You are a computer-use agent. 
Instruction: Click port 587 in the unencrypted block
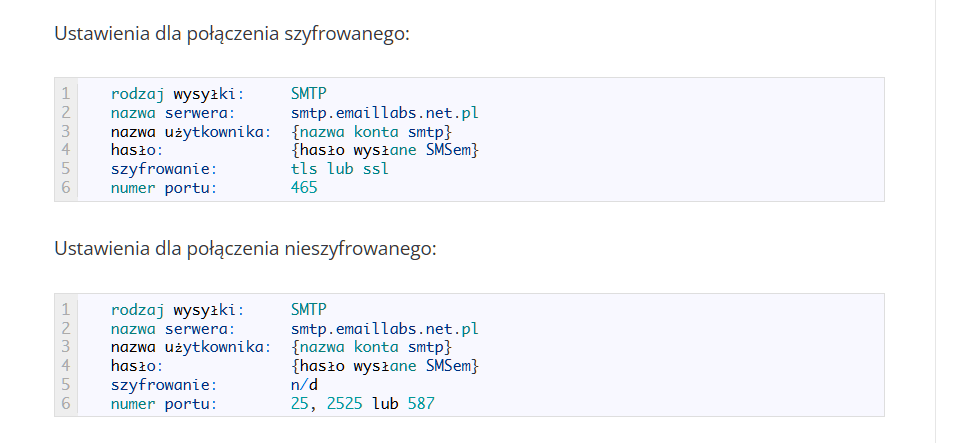coord(421,403)
